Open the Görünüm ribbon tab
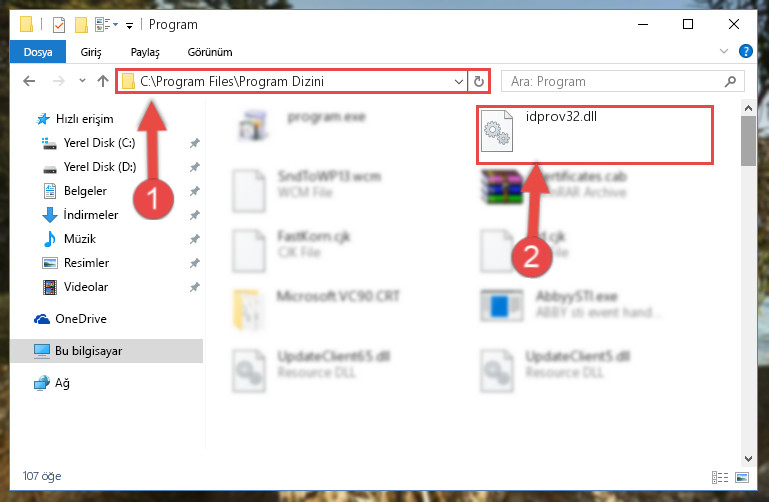Image resolution: width=769 pixels, height=502 pixels. coord(210,52)
